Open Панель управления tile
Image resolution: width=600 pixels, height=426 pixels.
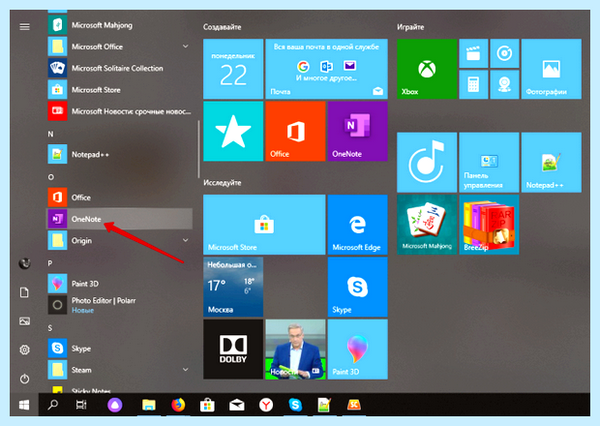point(489,162)
